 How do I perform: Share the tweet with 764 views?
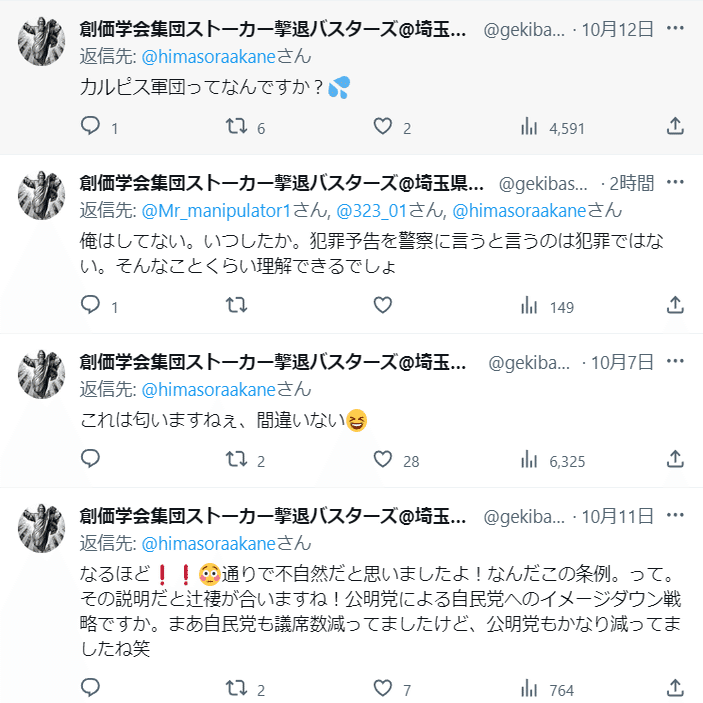[675, 689]
